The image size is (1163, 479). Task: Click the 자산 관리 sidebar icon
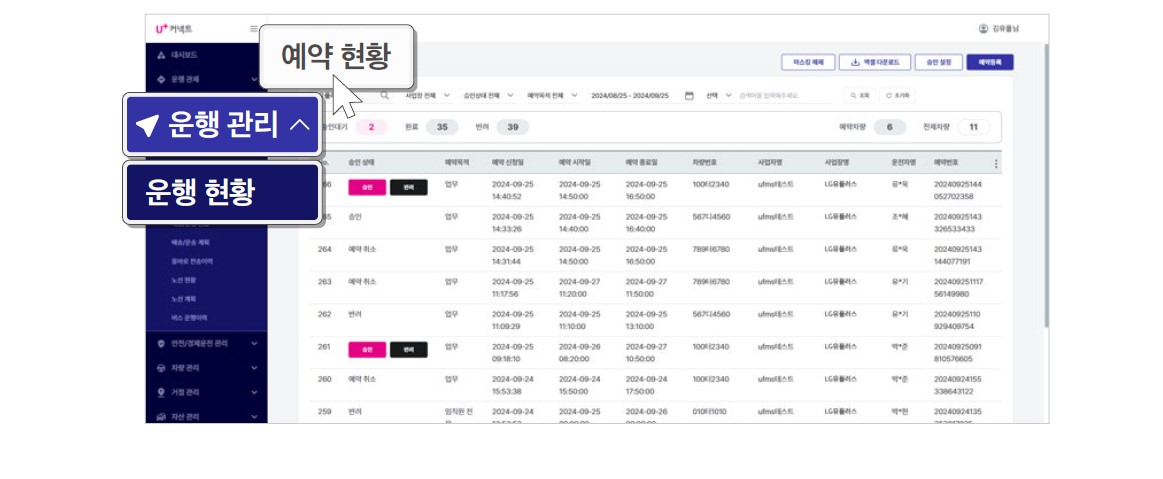(161, 417)
